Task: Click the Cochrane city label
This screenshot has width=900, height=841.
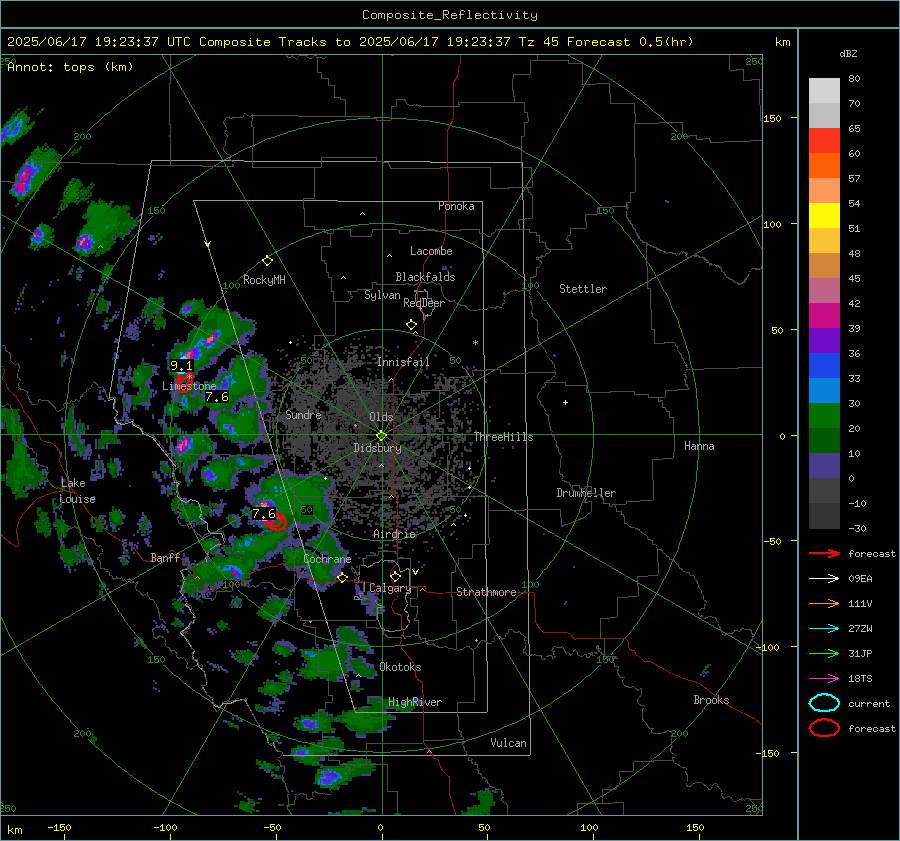Action: [327, 559]
